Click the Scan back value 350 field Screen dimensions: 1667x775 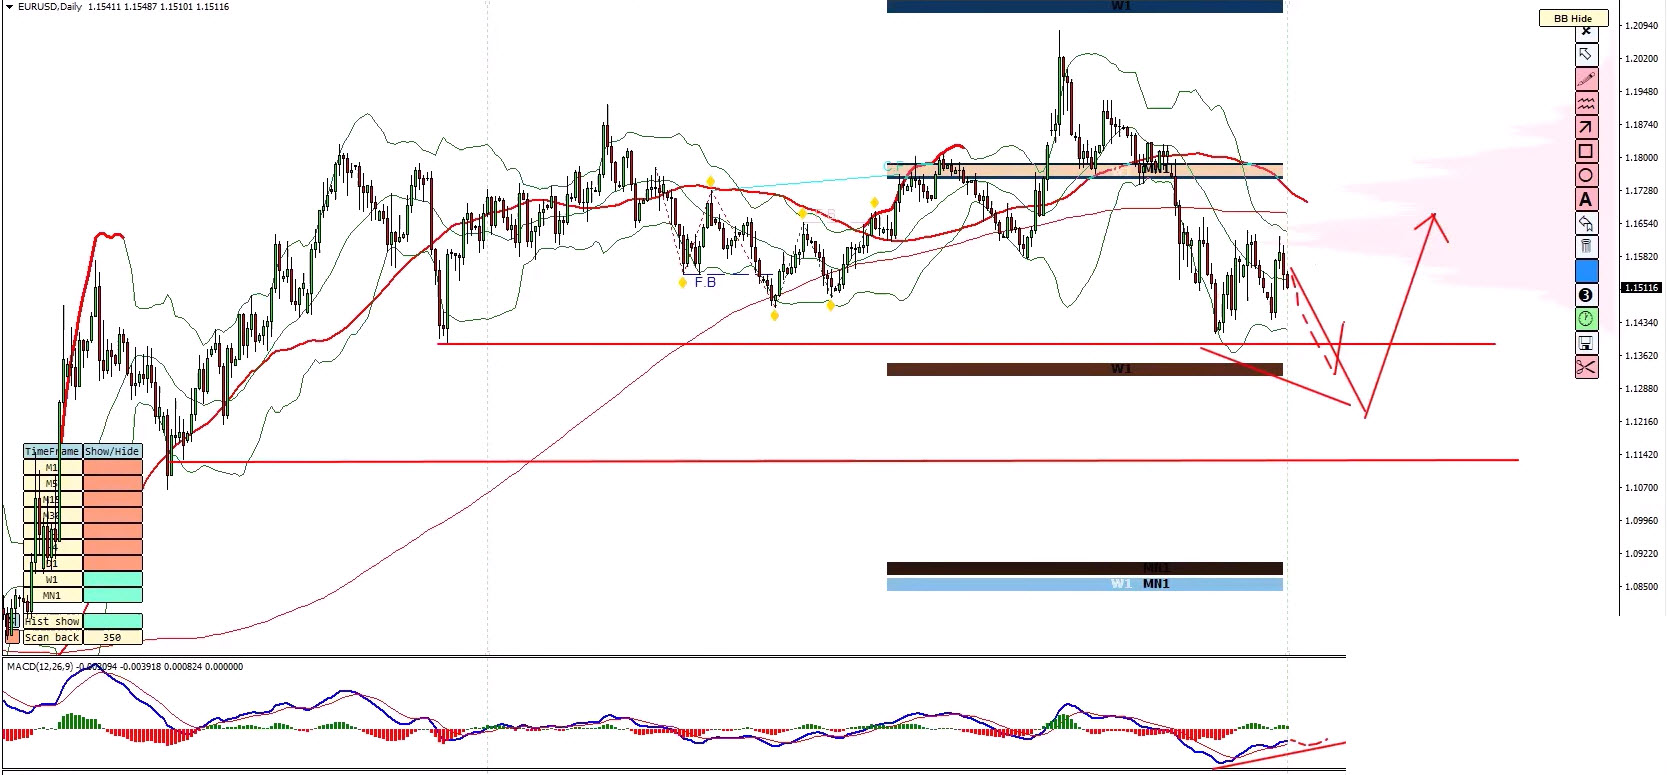click(x=112, y=637)
